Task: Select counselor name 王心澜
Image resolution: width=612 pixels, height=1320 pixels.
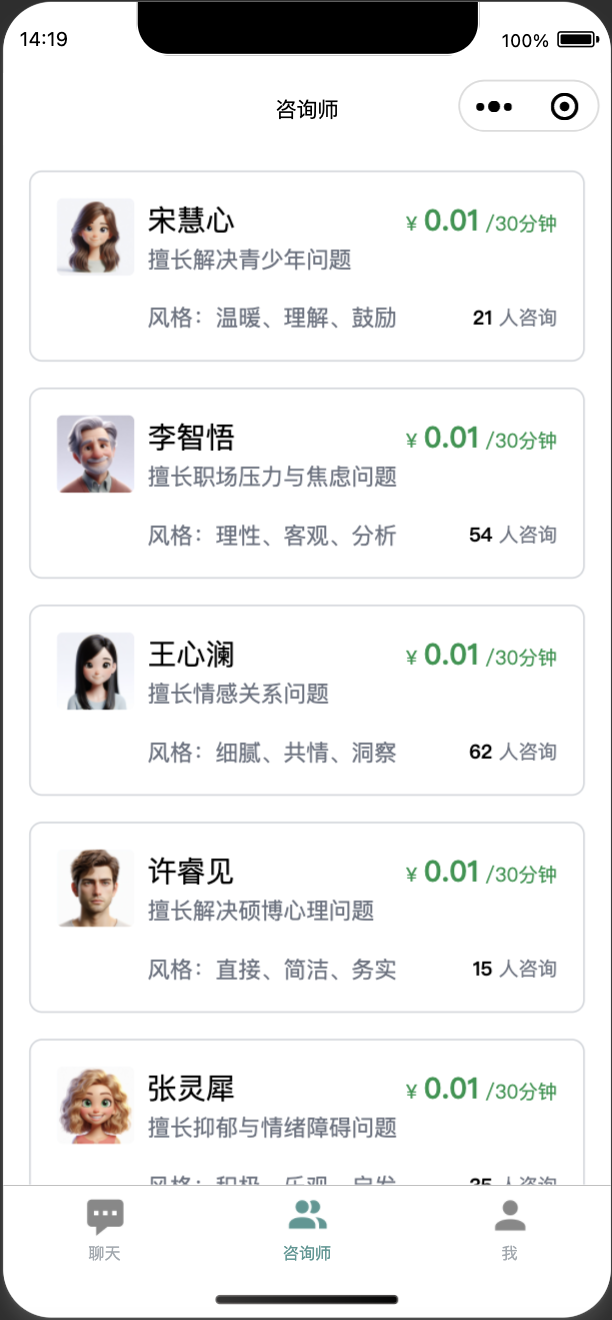Action: 191,654
